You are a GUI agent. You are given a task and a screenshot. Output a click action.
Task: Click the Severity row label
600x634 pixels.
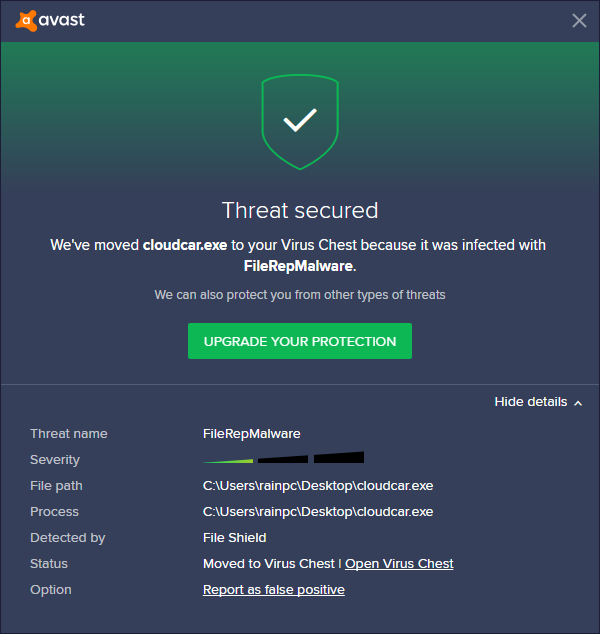(x=55, y=460)
